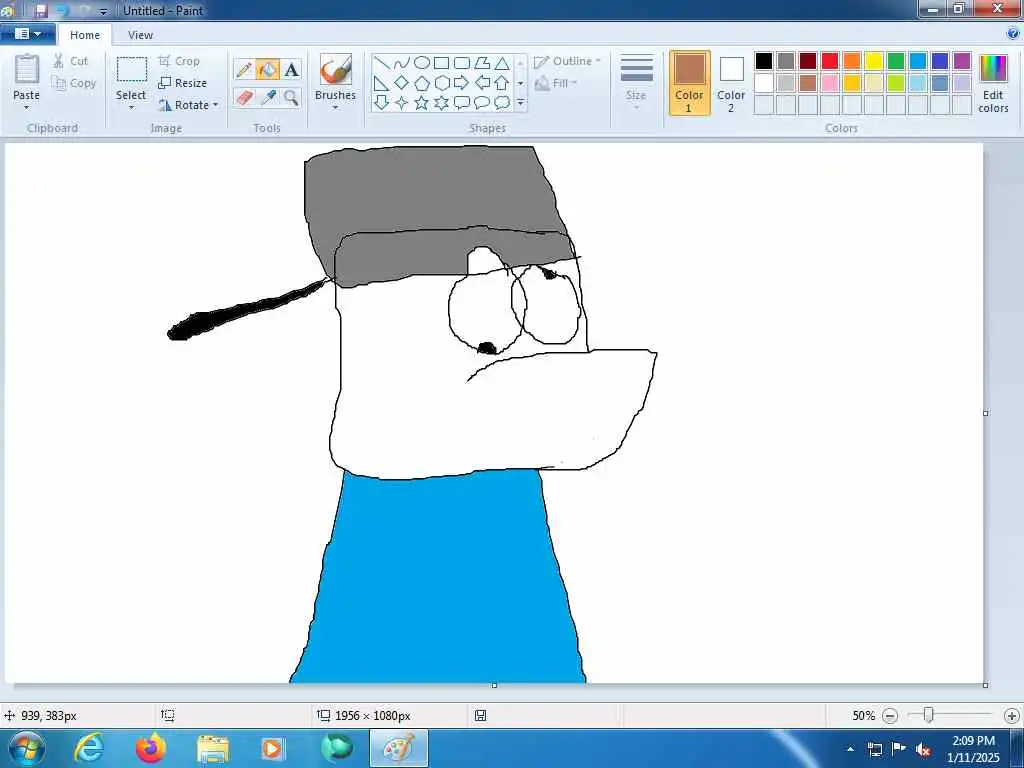
Task: Choose the Six-point star shape
Action: [441, 103]
